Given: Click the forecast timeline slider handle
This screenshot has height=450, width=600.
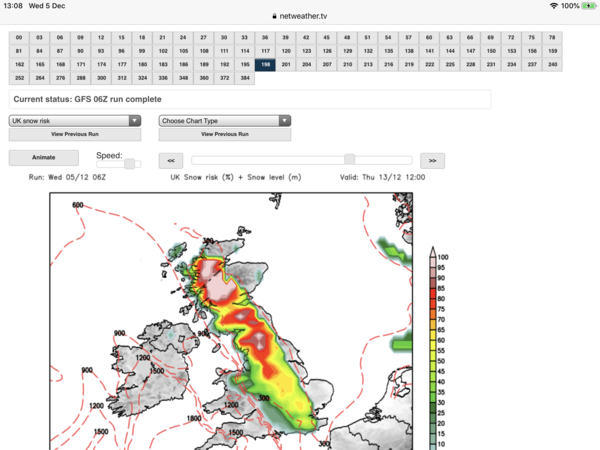Looking at the screenshot, I should coord(349,159).
